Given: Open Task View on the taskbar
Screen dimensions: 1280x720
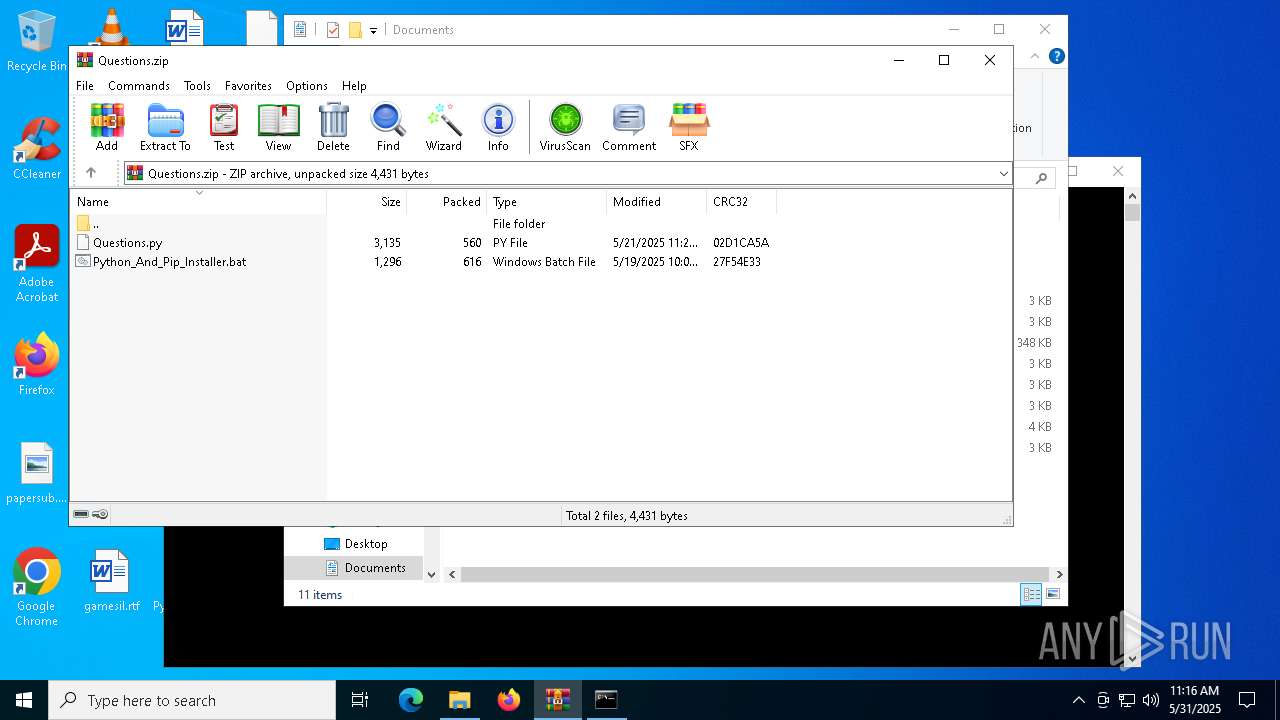Looking at the screenshot, I should click(x=360, y=700).
